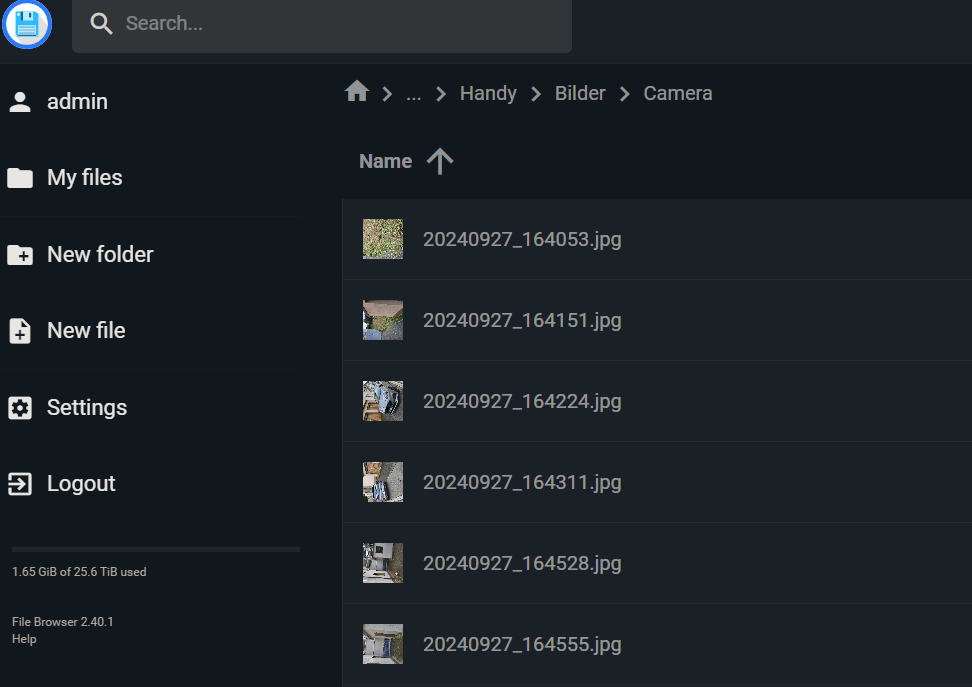Toggle name sort order arrow
This screenshot has width=972, height=687.
[440, 161]
